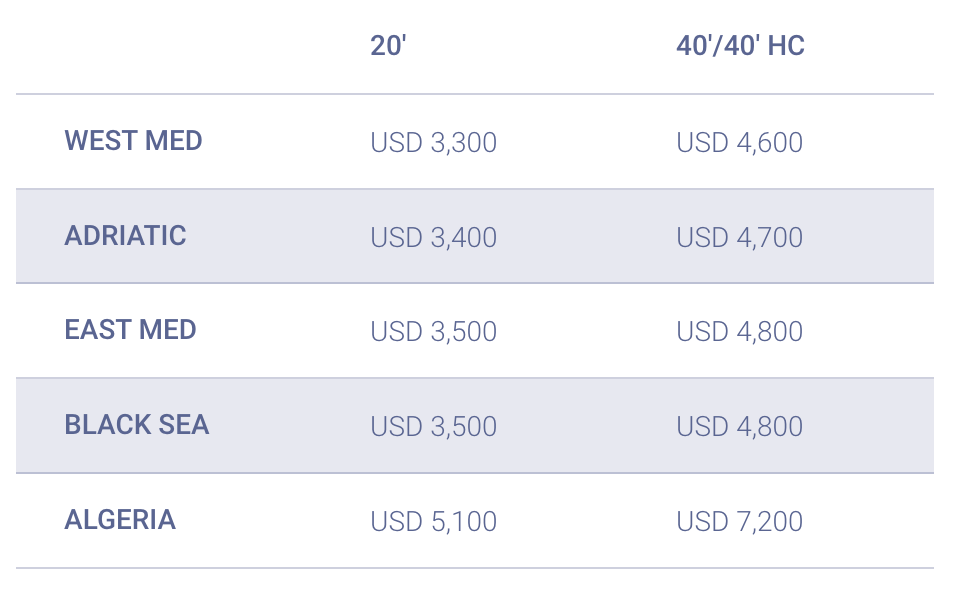This screenshot has width=962, height=602.
Task: Click WEST MED 20' price USD 3,300
Action: click(x=433, y=143)
